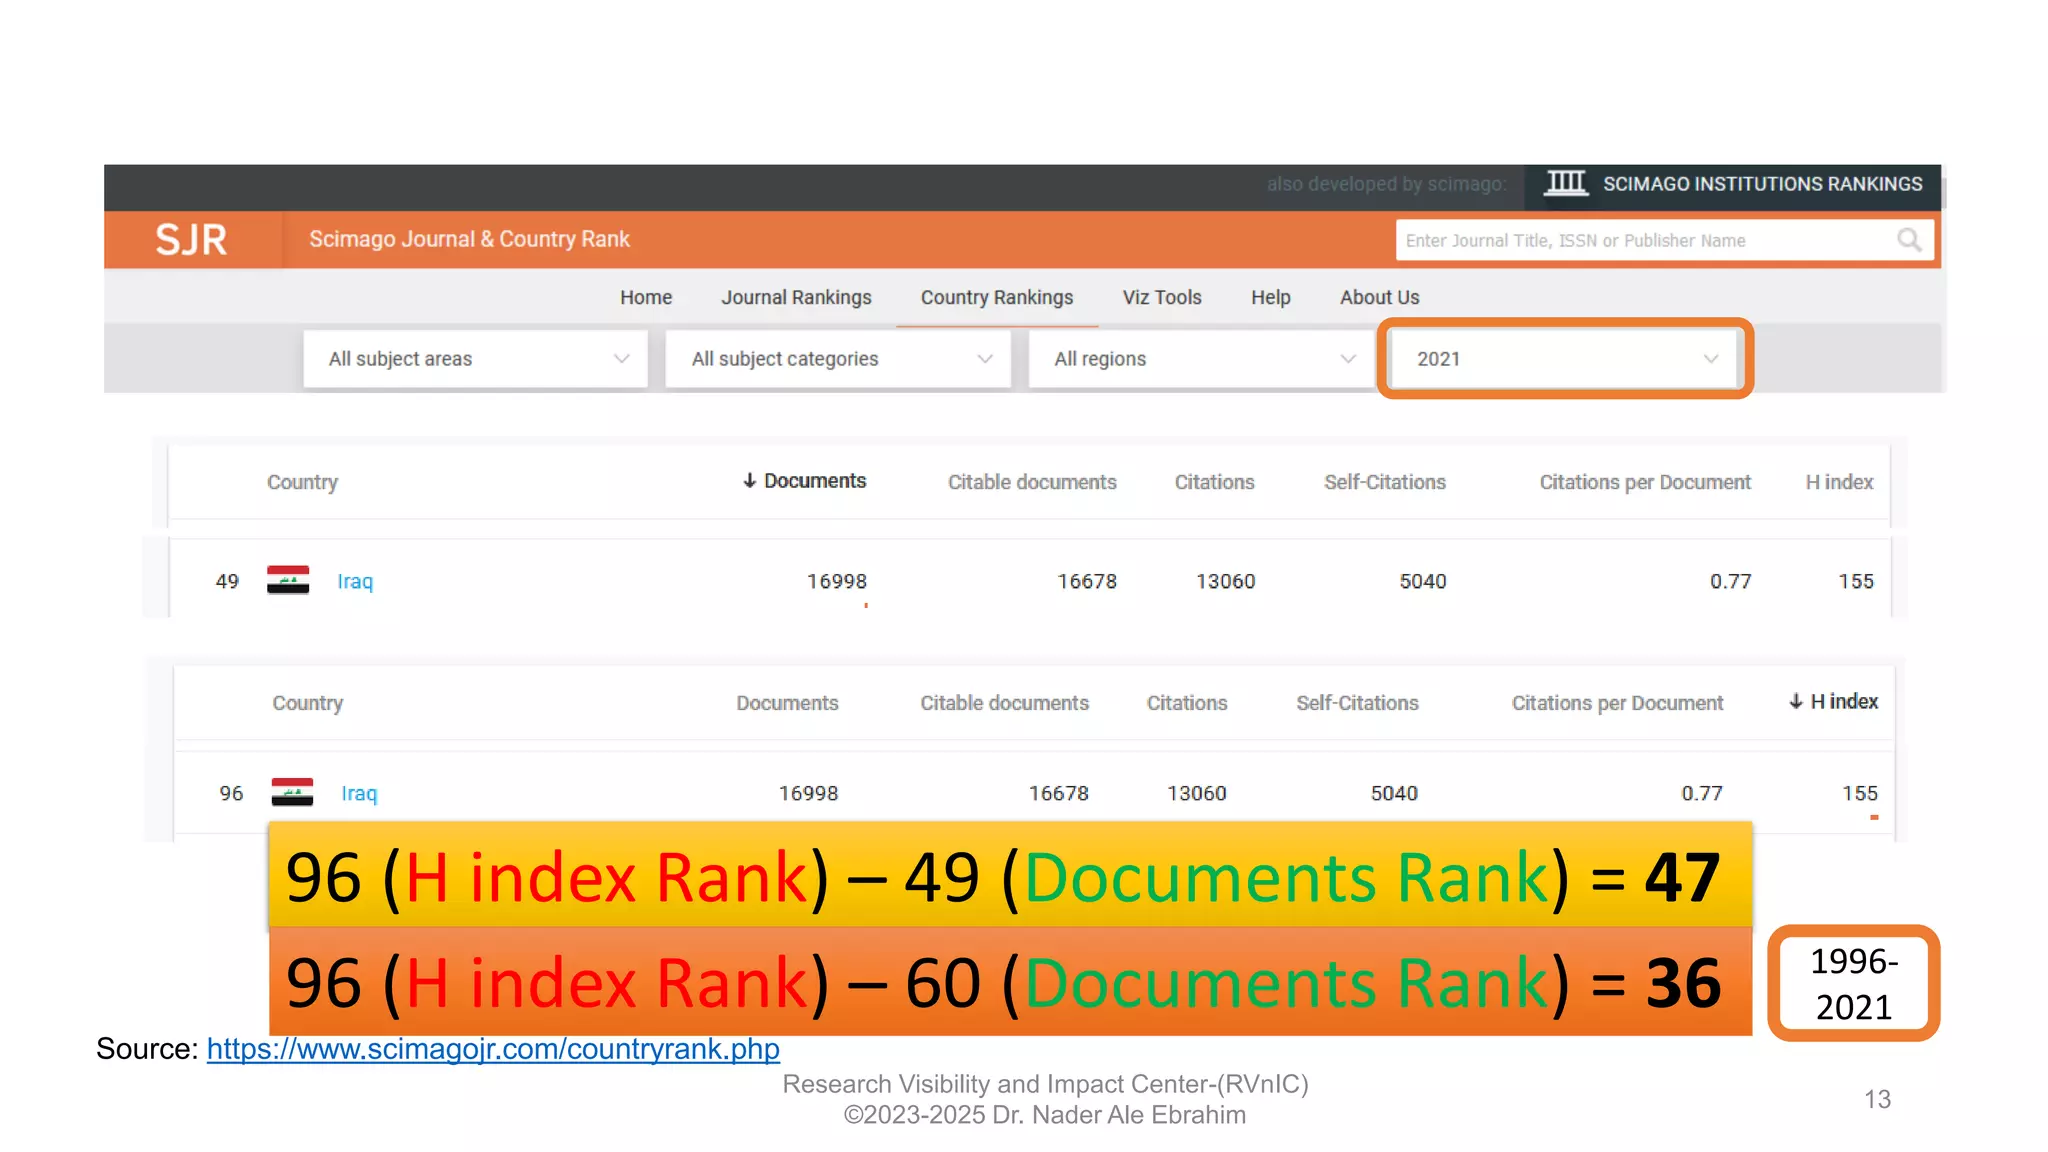Image resolution: width=2048 pixels, height=1152 pixels.
Task: Open Viz Tools menu item
Action: click(1162, 297)
